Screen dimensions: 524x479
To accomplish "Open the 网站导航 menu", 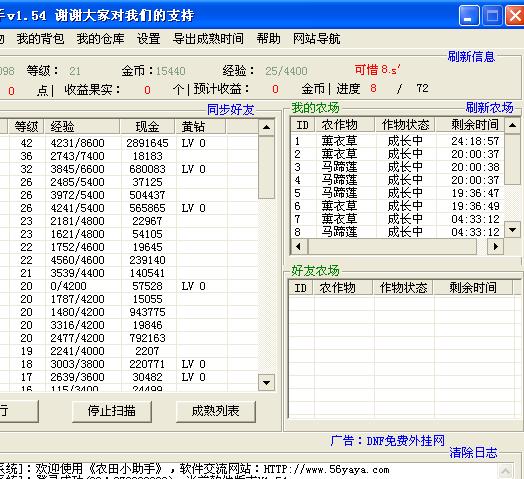I will coord(316,39).
